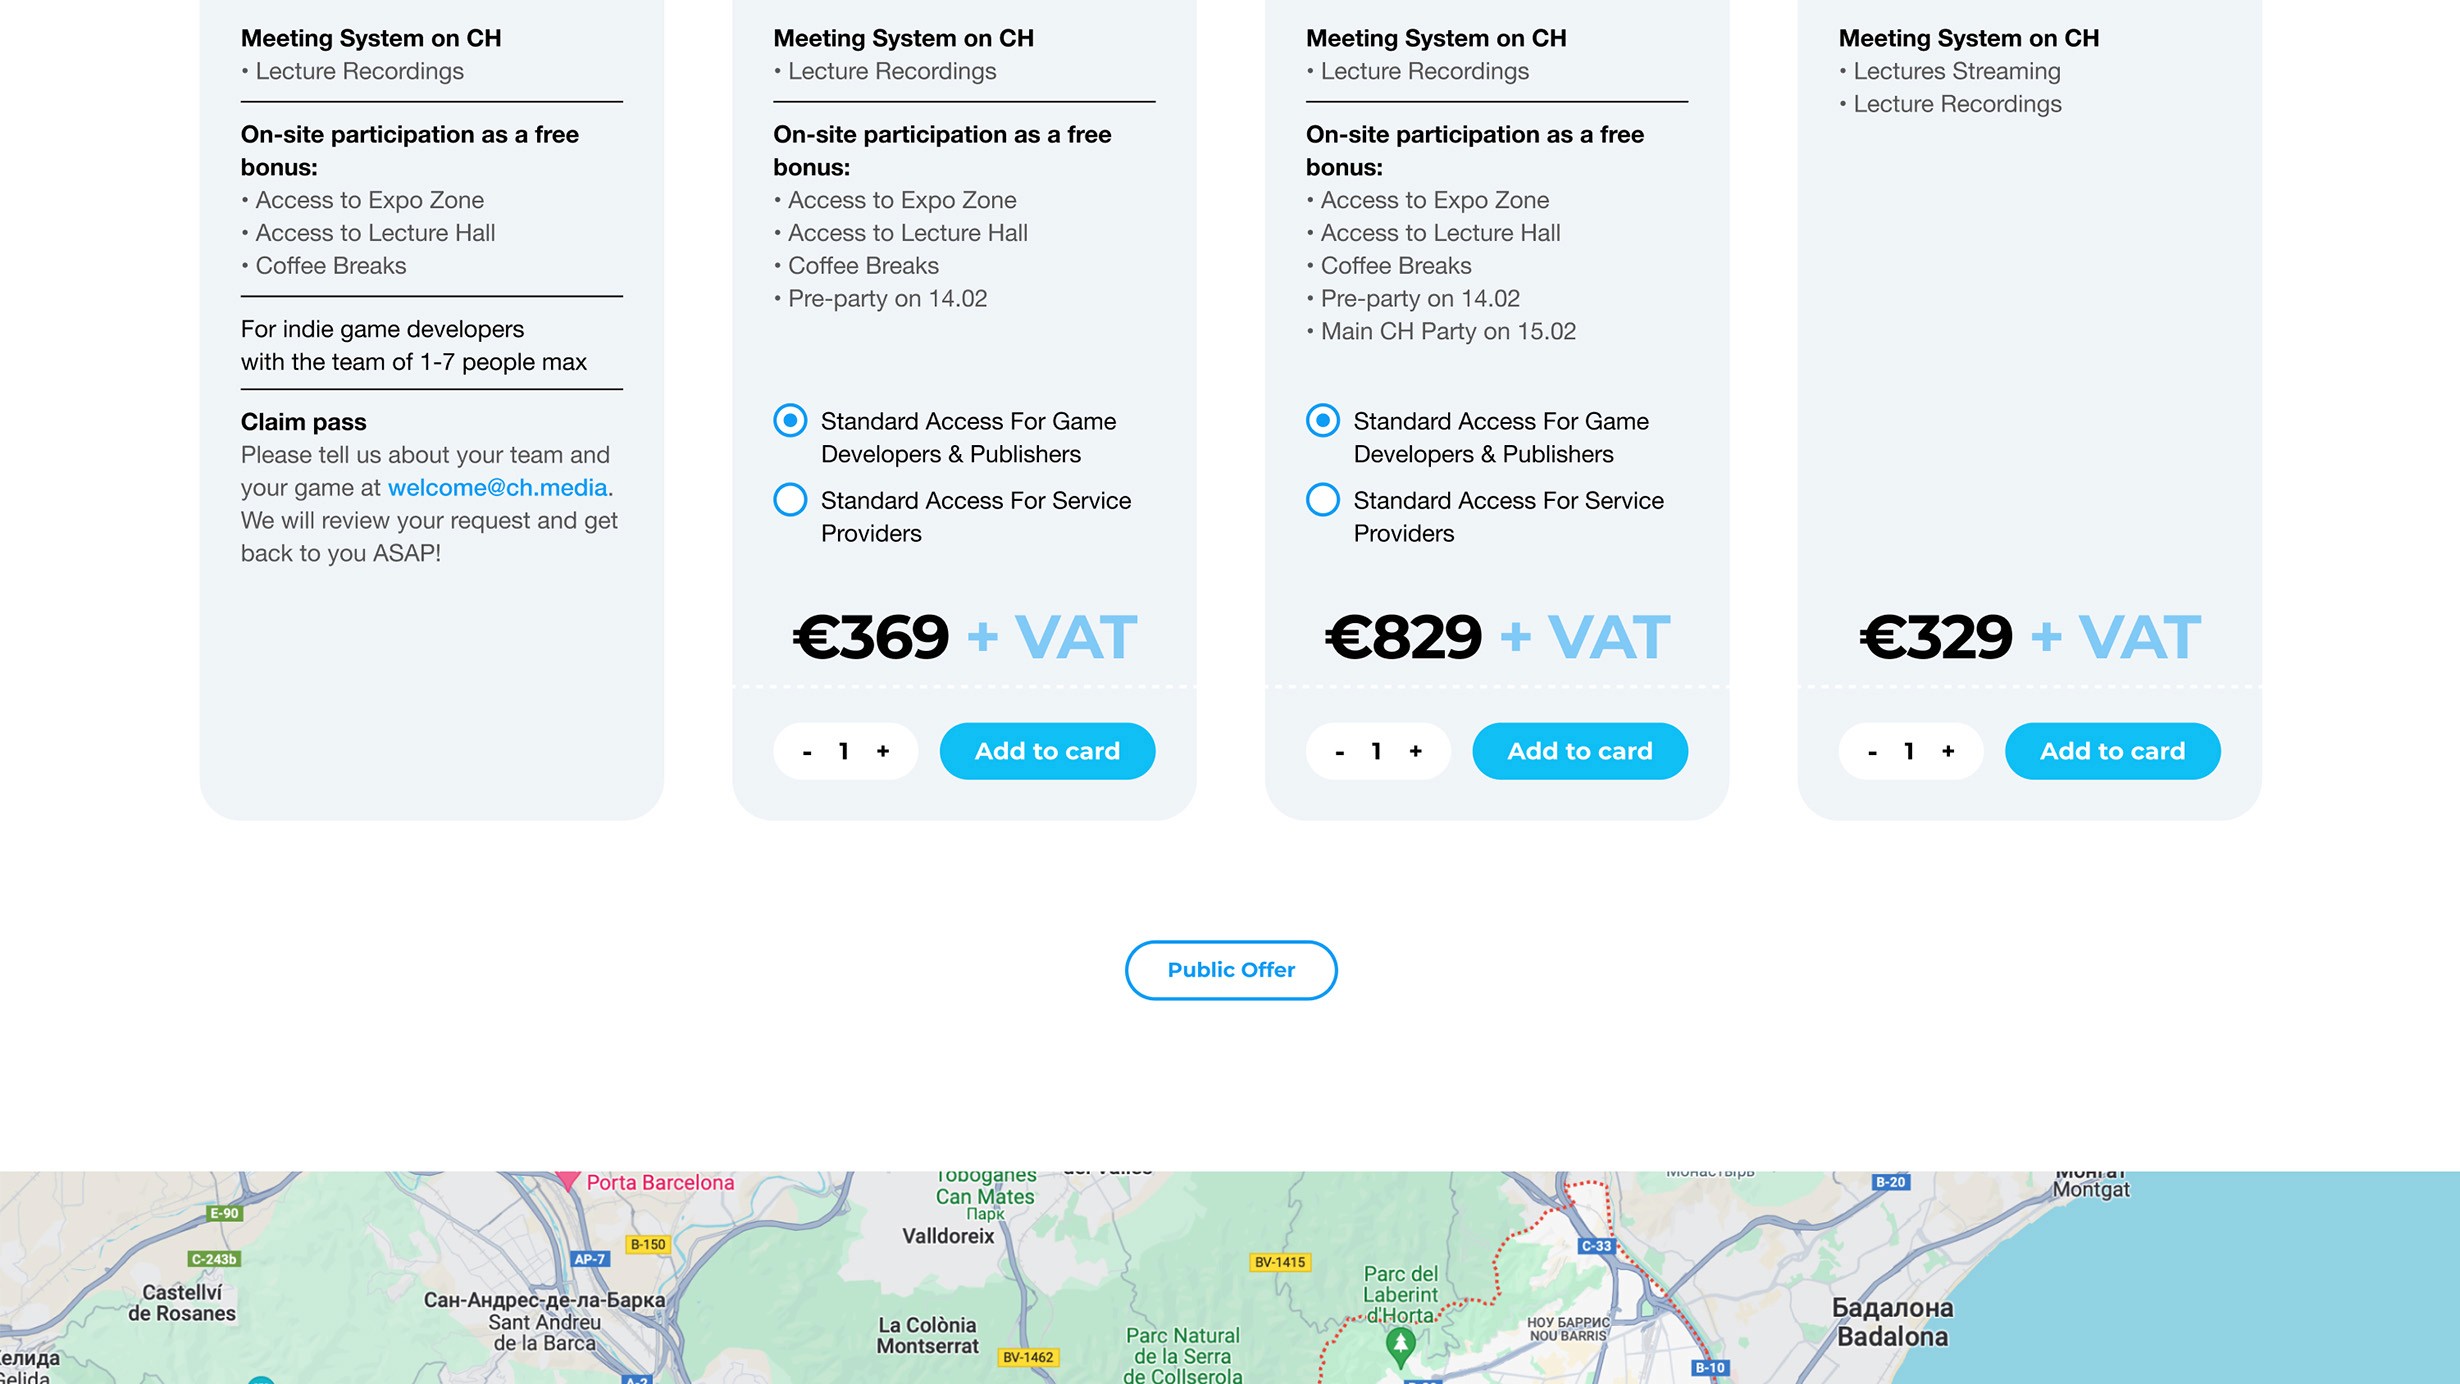Select Game Developers option on €829 ticket

[1323, 421]
